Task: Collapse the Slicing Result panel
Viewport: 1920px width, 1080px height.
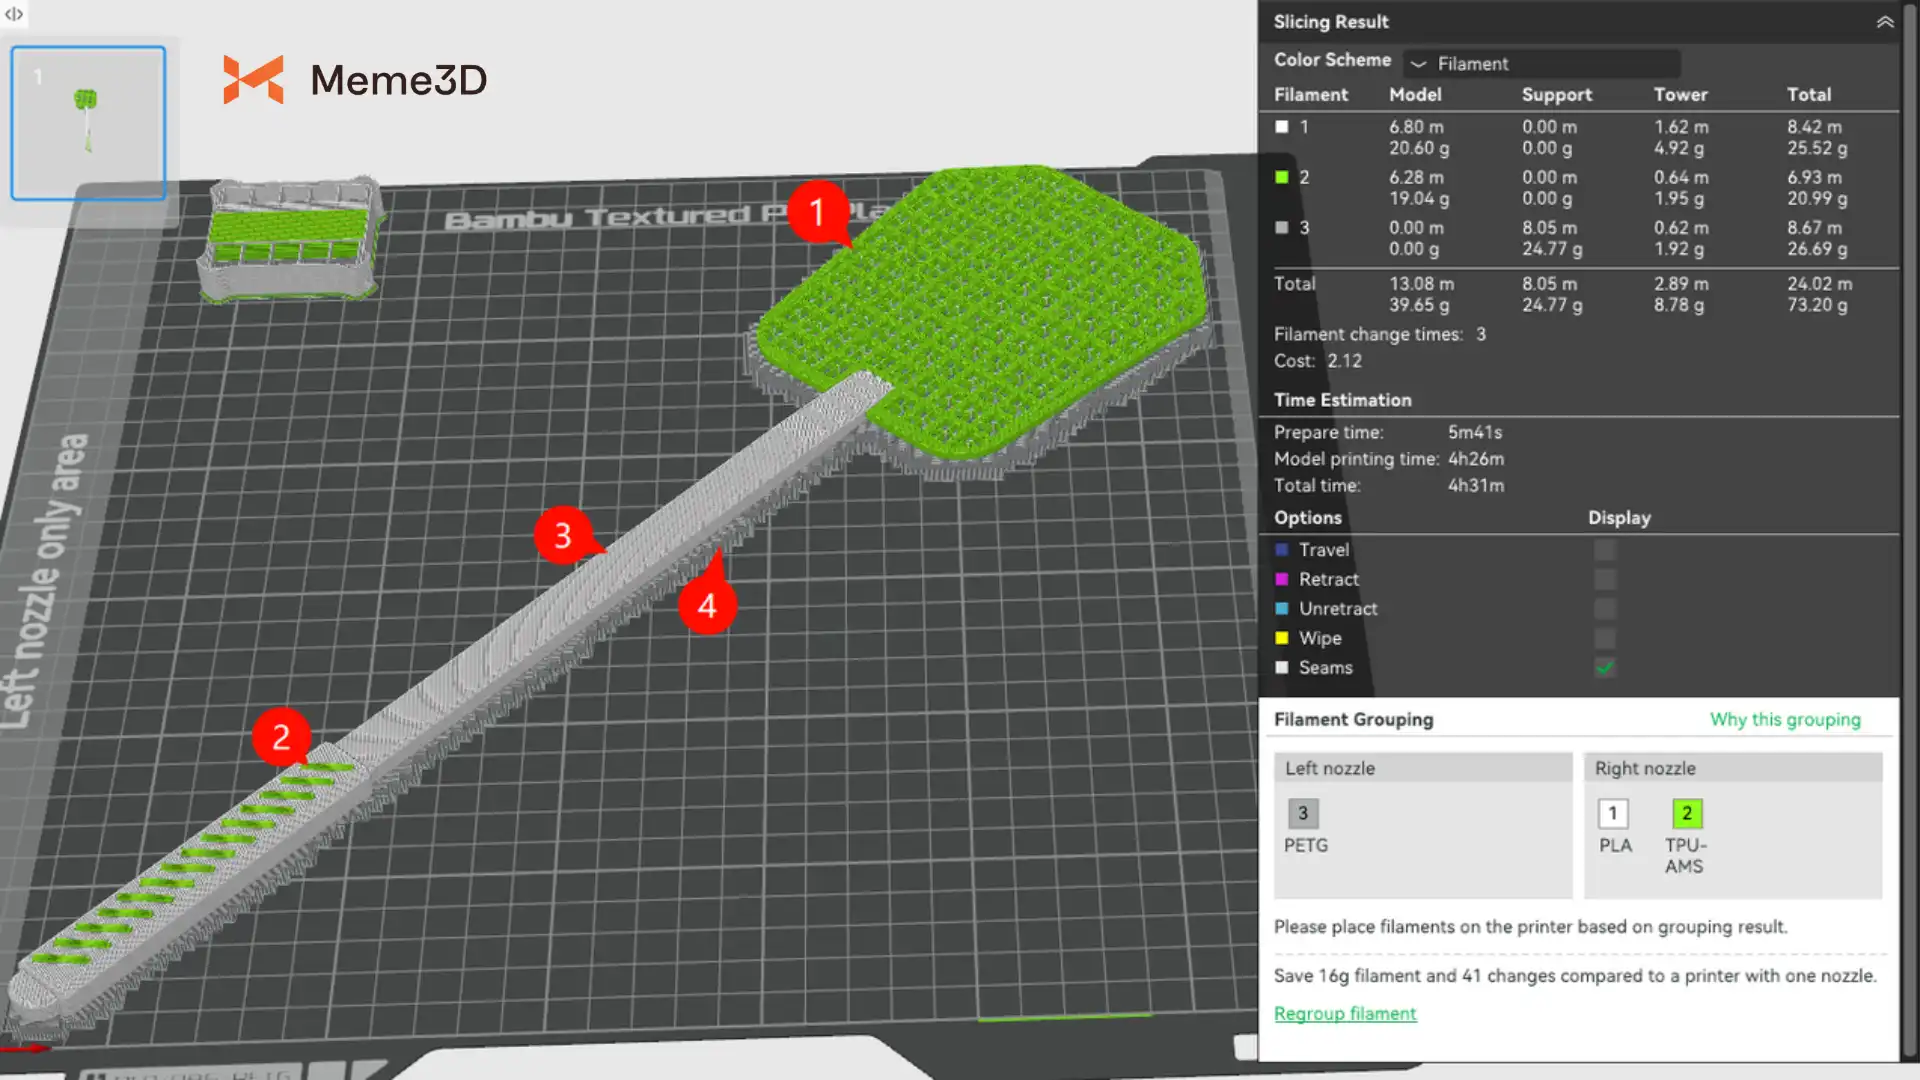Action: pos(1885,21)
